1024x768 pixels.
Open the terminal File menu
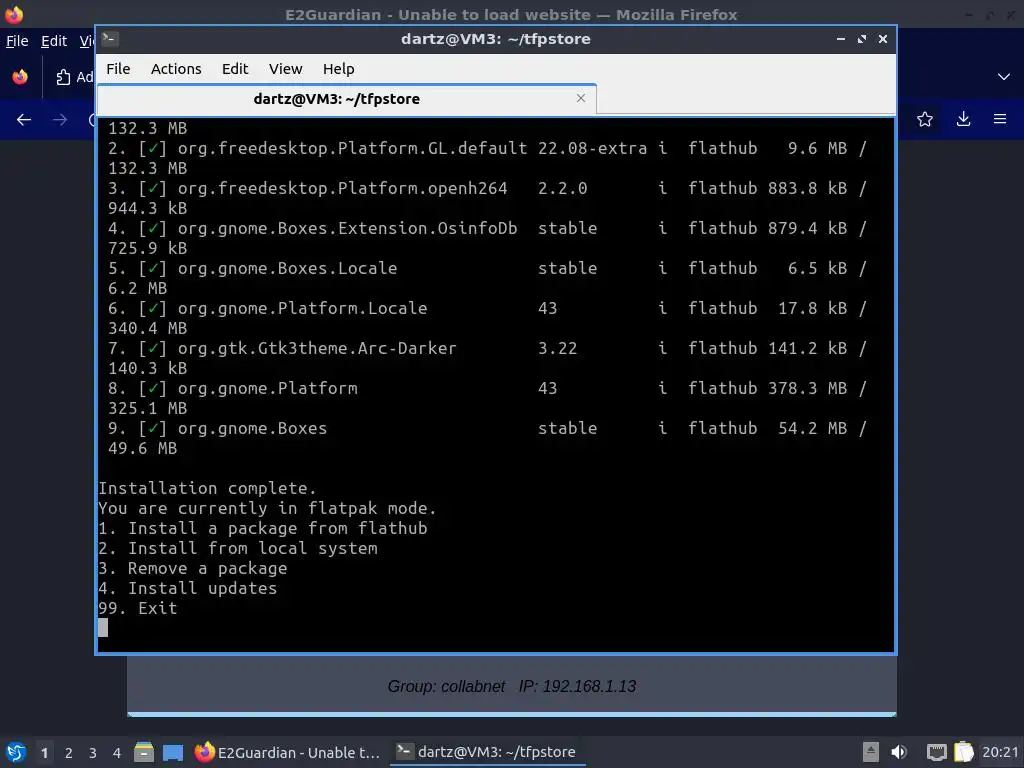point(118,69)
